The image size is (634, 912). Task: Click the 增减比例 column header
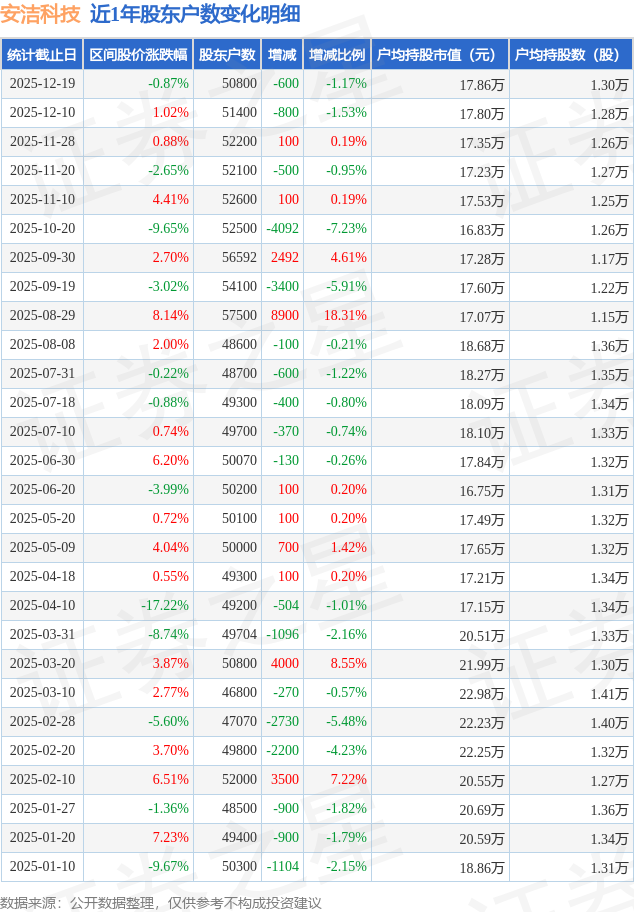point(337,55)
